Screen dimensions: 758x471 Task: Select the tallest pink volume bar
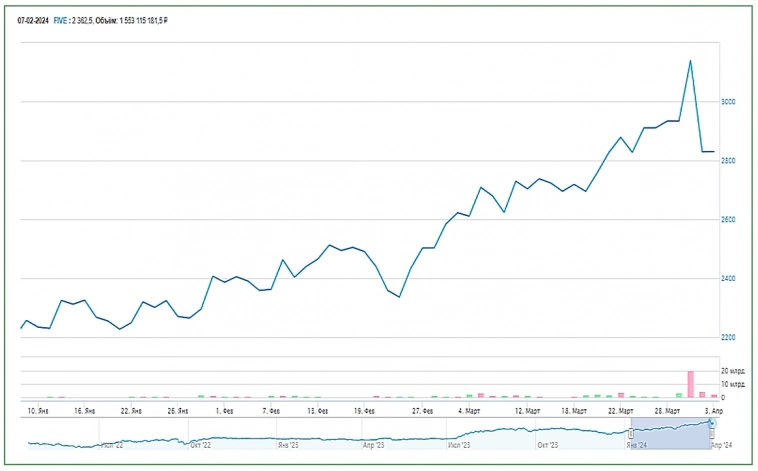click(x=690, y=384)
